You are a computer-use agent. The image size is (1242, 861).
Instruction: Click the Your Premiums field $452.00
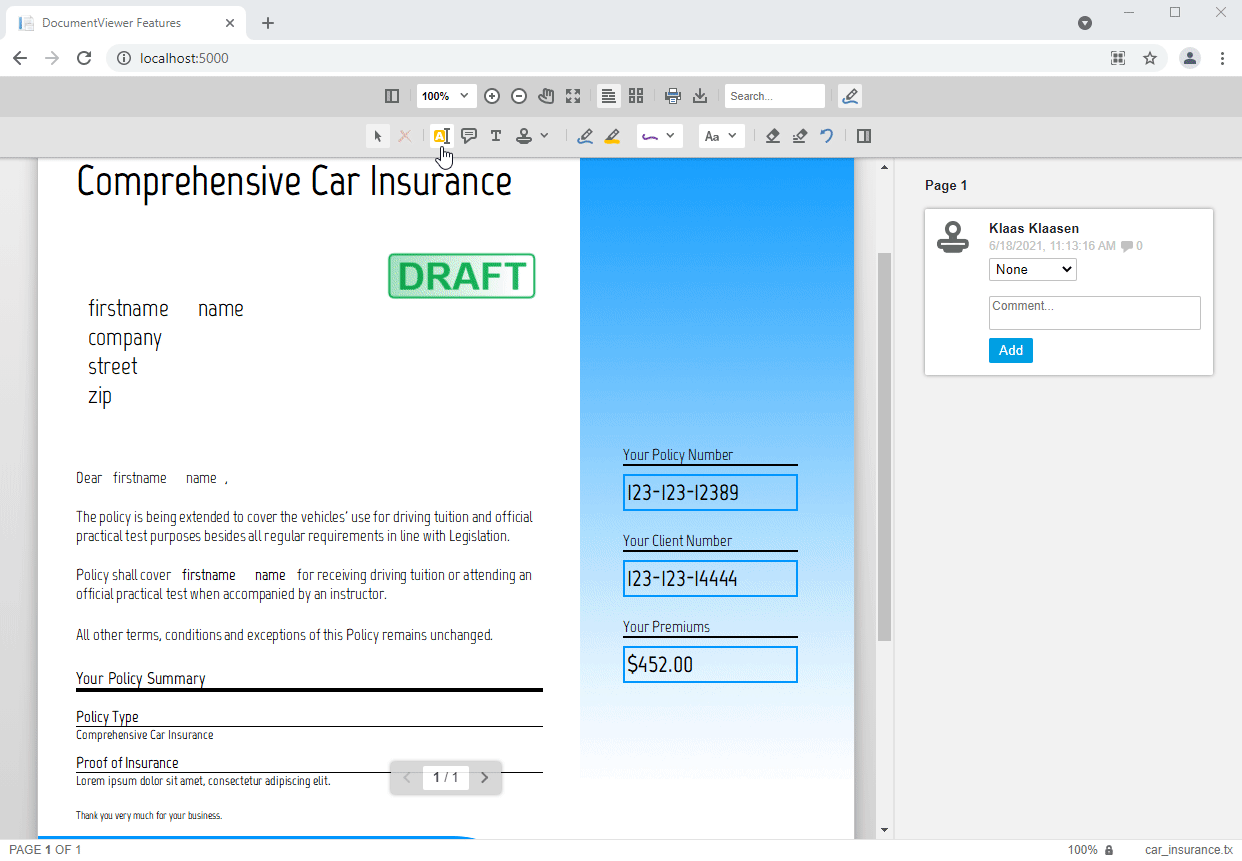tap(710, 665)
